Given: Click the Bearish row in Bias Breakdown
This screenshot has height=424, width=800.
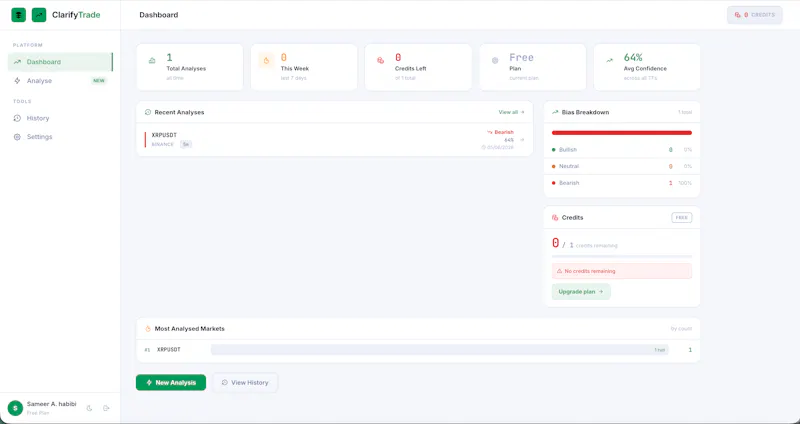Looking at the screenshot, I should [622, 183].
